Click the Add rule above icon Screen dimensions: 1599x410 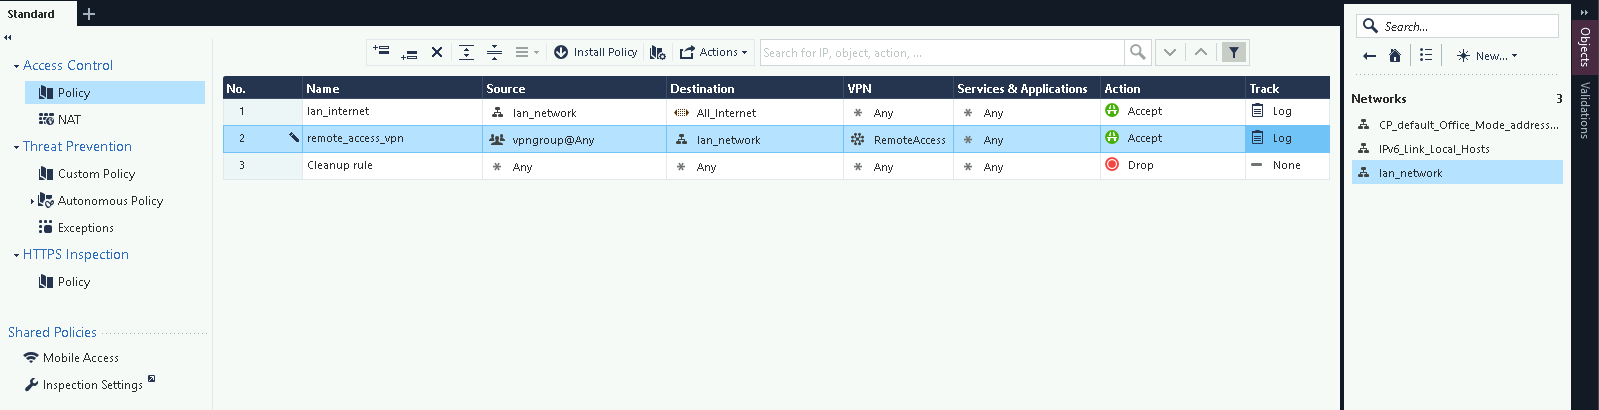(381, 52)
